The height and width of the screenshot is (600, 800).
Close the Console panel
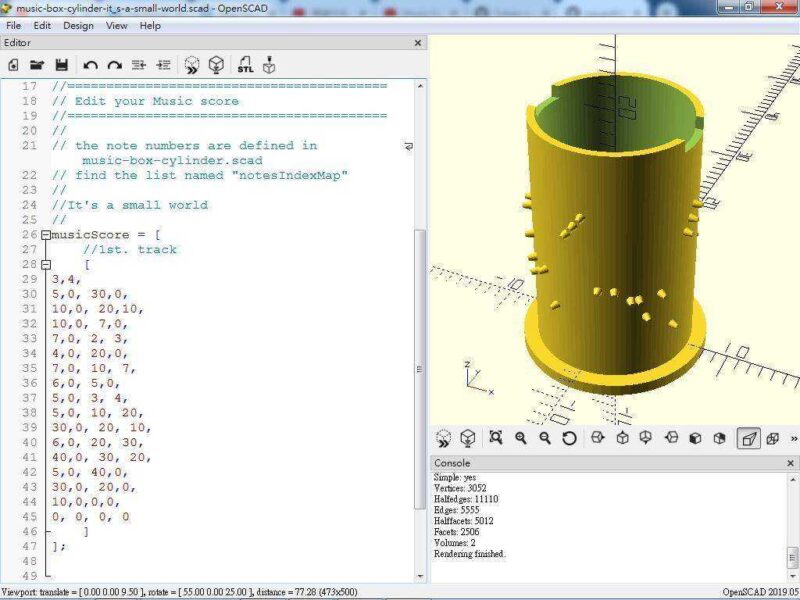coord(791,463)
